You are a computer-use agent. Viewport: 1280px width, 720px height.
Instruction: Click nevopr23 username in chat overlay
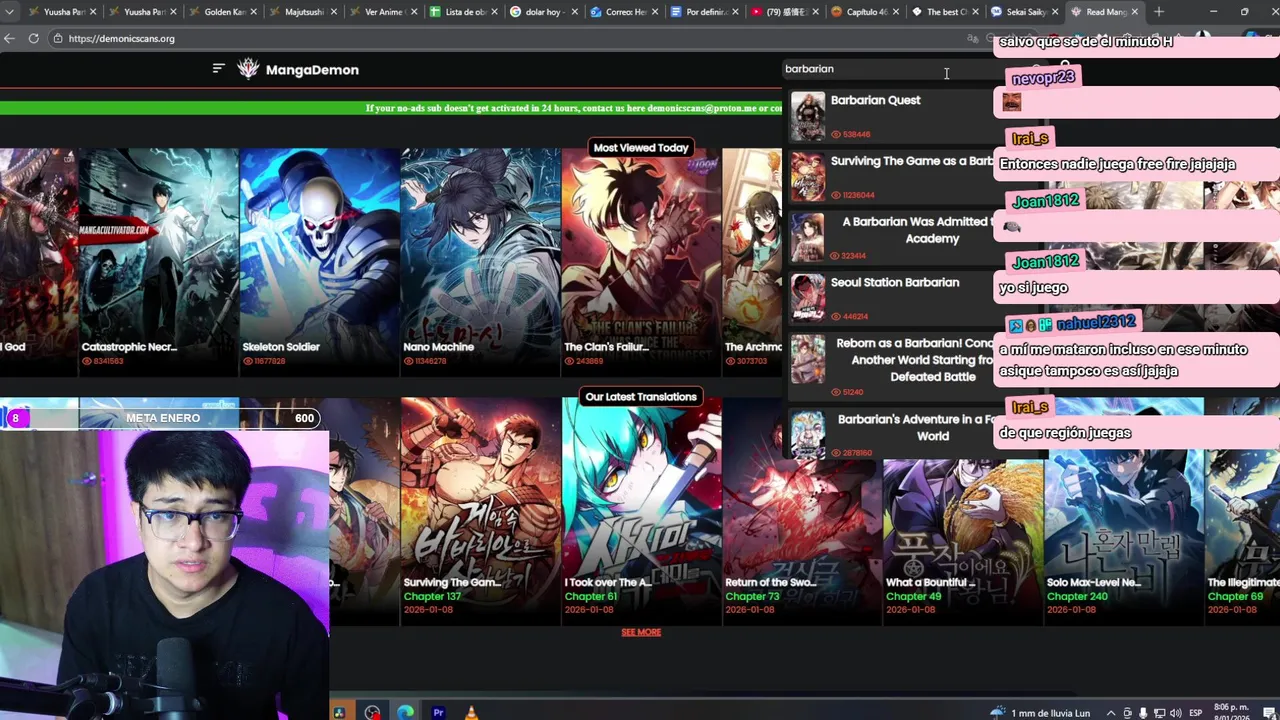coord(1043,78)
